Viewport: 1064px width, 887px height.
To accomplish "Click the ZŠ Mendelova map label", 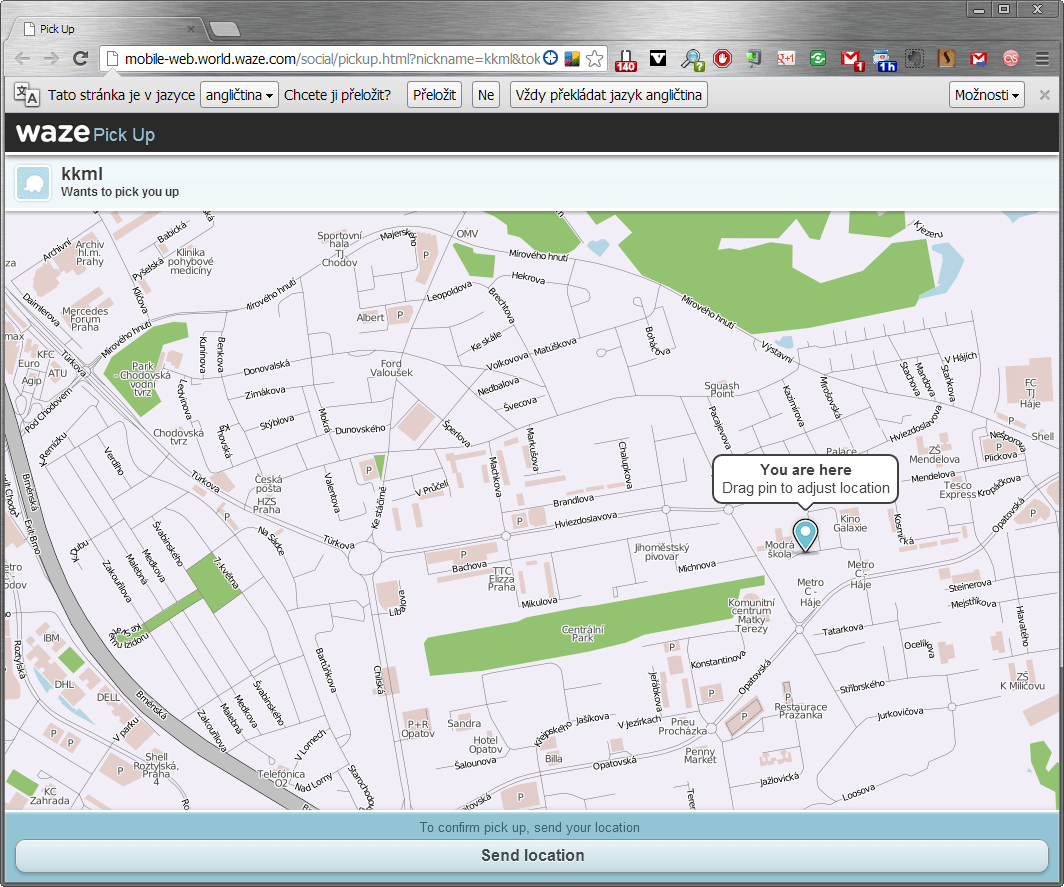I will (x=934, y=455).
